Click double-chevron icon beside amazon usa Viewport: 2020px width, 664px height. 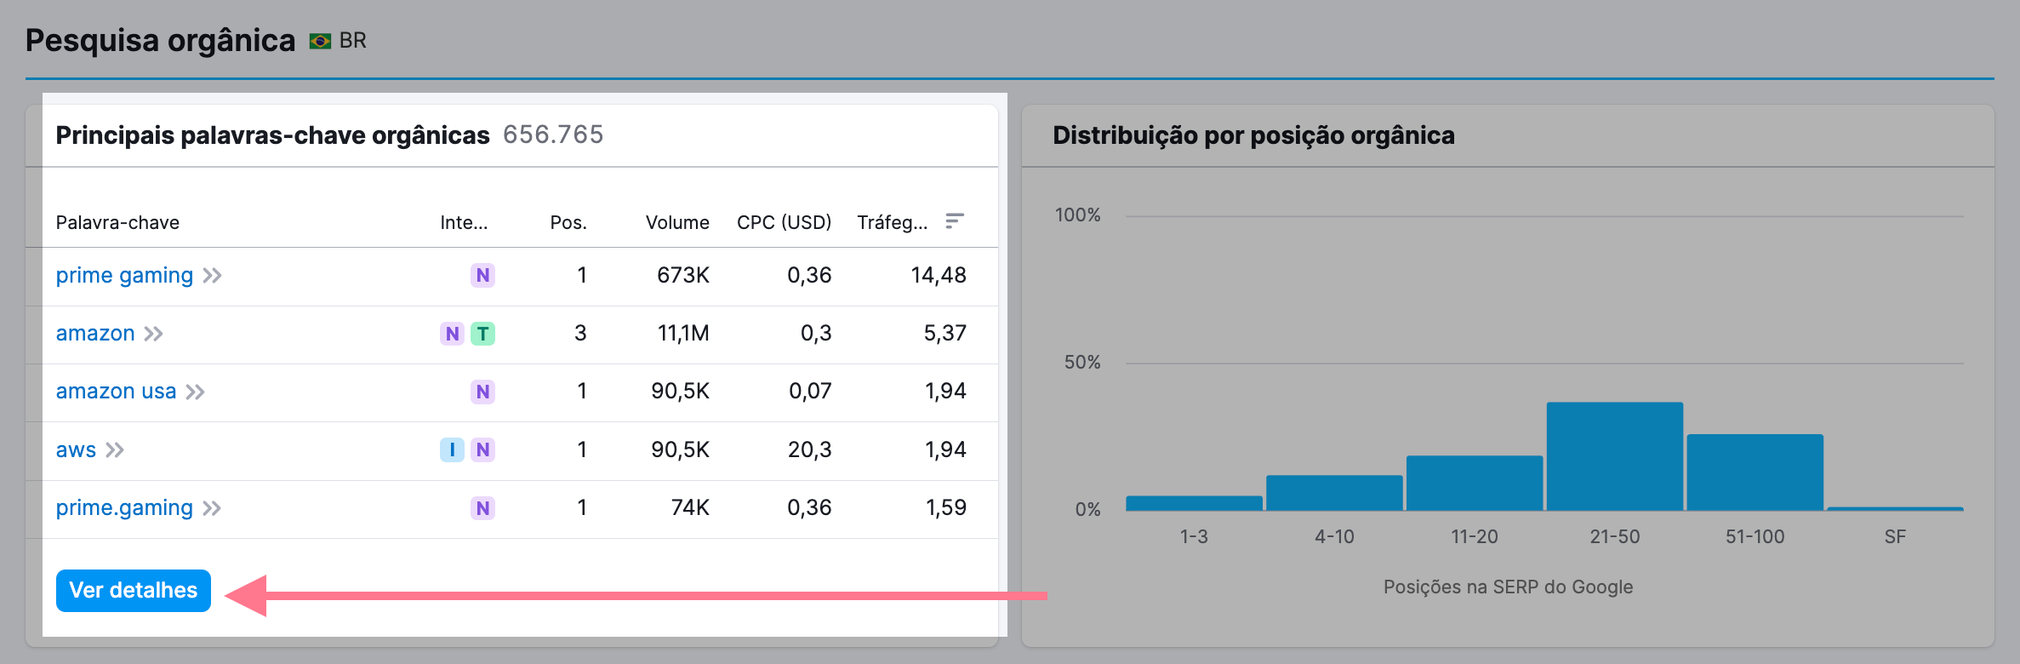click(x=195, y=392)
